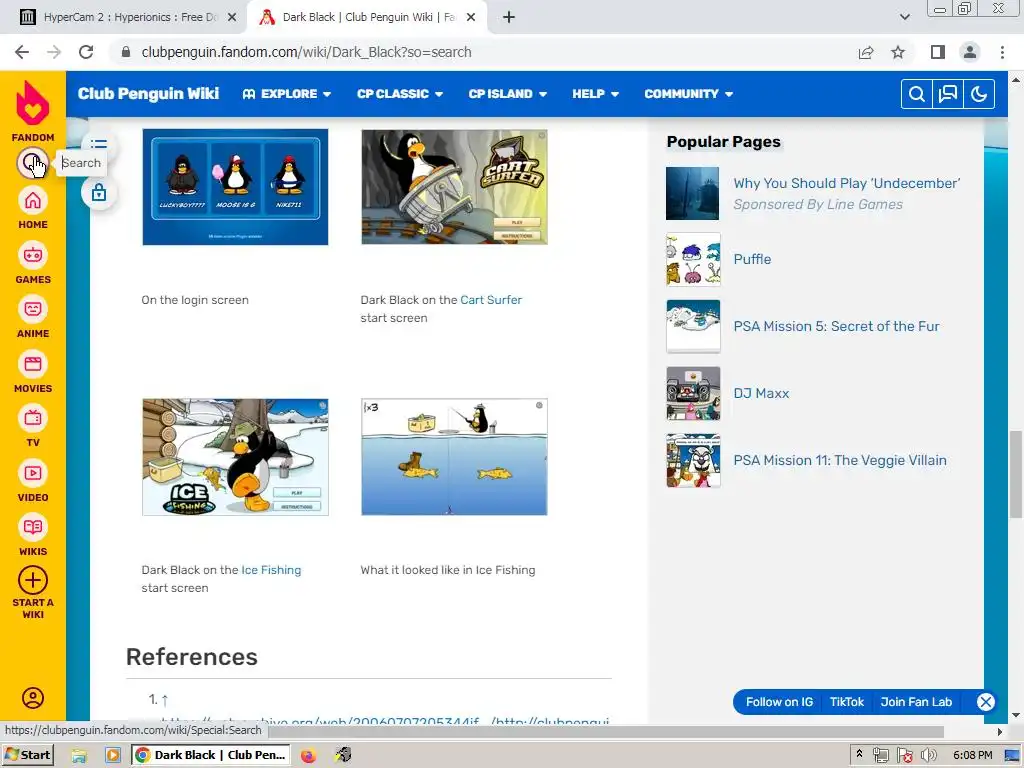Click Start a Wiki plus icon

pyautogui.click(x=33, y=580)
